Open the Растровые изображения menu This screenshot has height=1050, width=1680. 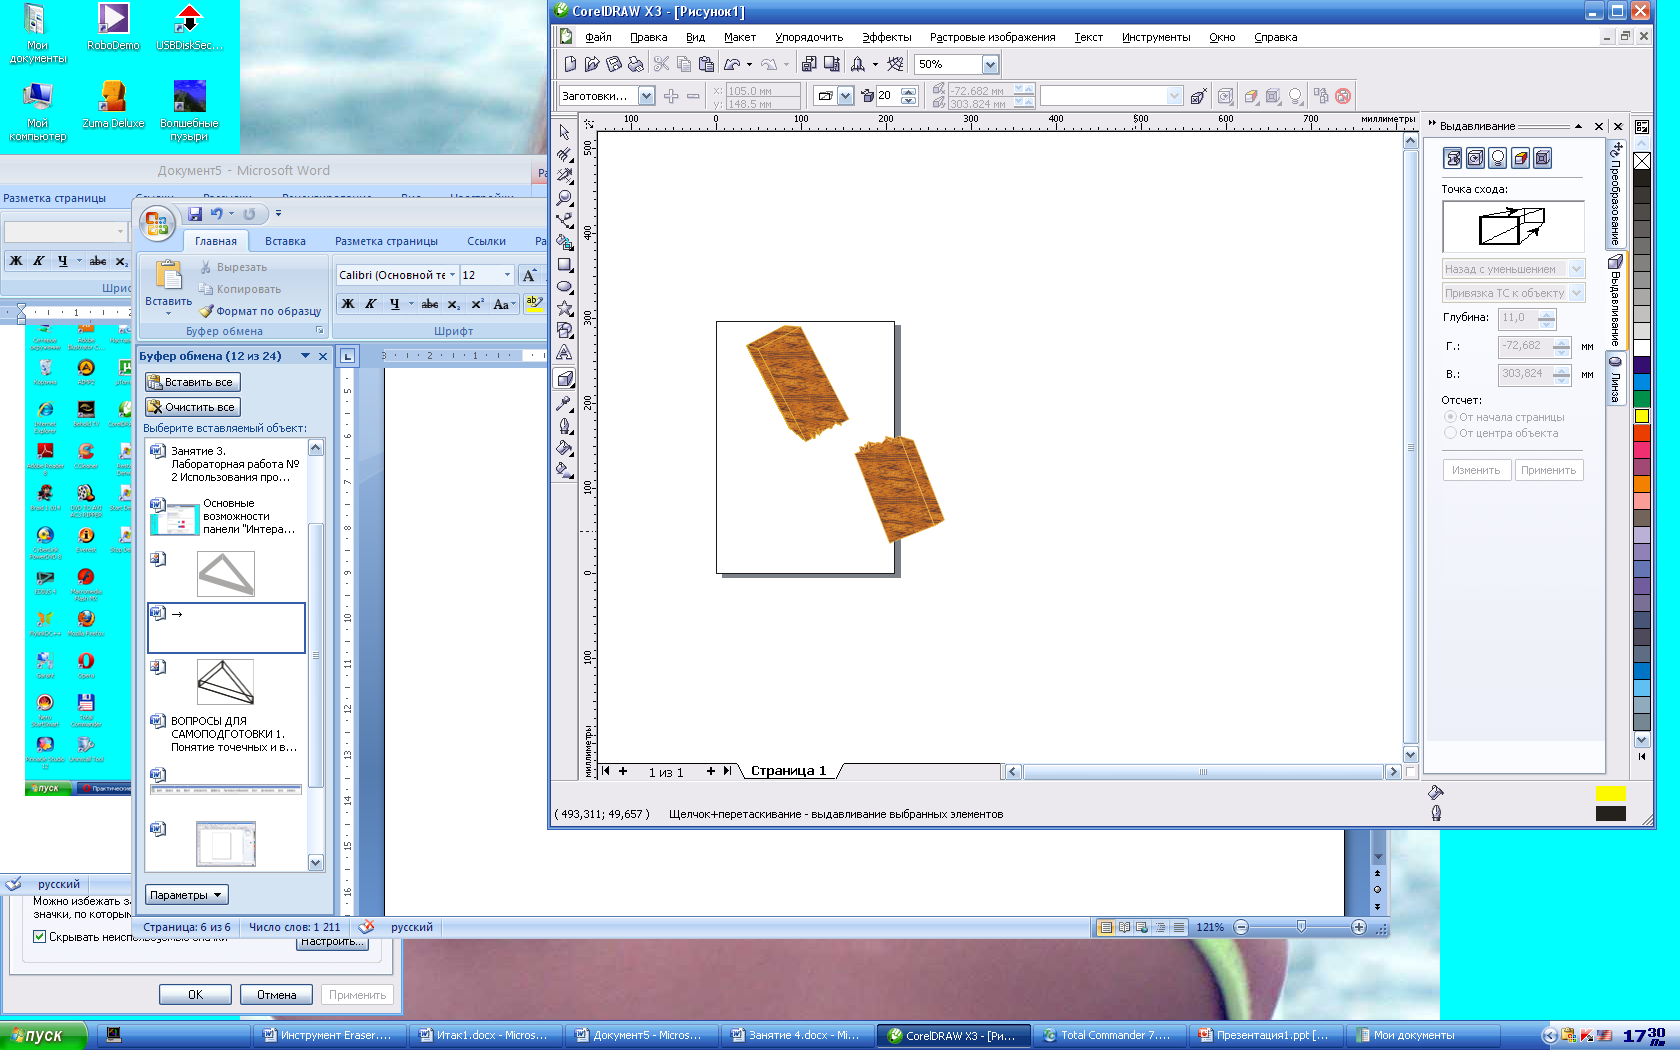pyautogui.click(x=992, y=37)
